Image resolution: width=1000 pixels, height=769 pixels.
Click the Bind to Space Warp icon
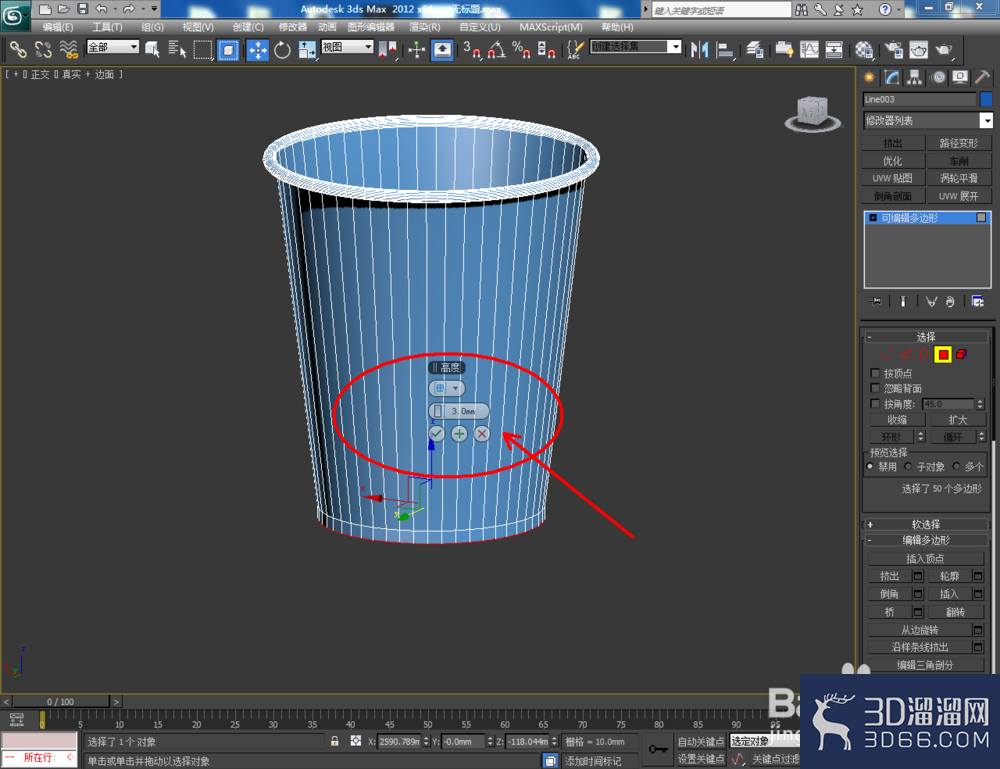pyautogui.click(x=68, y=49)
